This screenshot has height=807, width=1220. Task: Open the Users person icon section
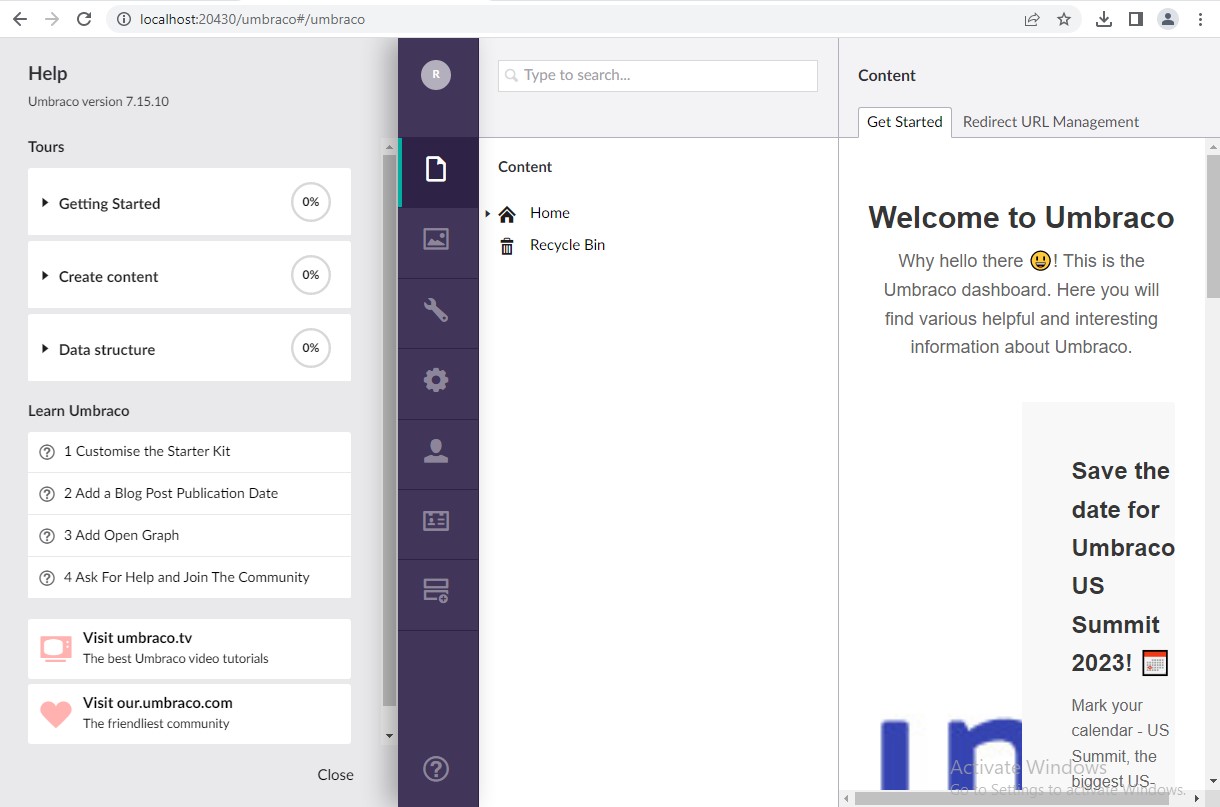(436, 451)
